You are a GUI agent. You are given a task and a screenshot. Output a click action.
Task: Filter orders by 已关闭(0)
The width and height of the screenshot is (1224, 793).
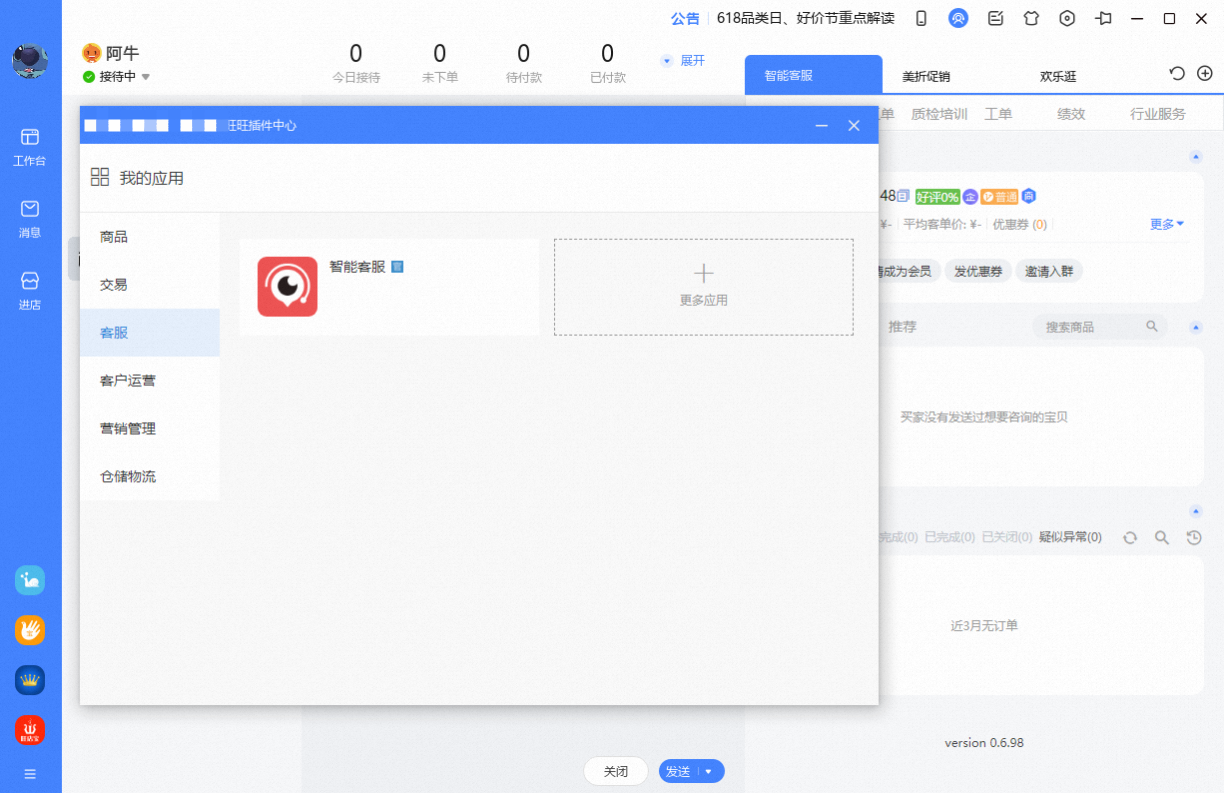click(1007, 537)
